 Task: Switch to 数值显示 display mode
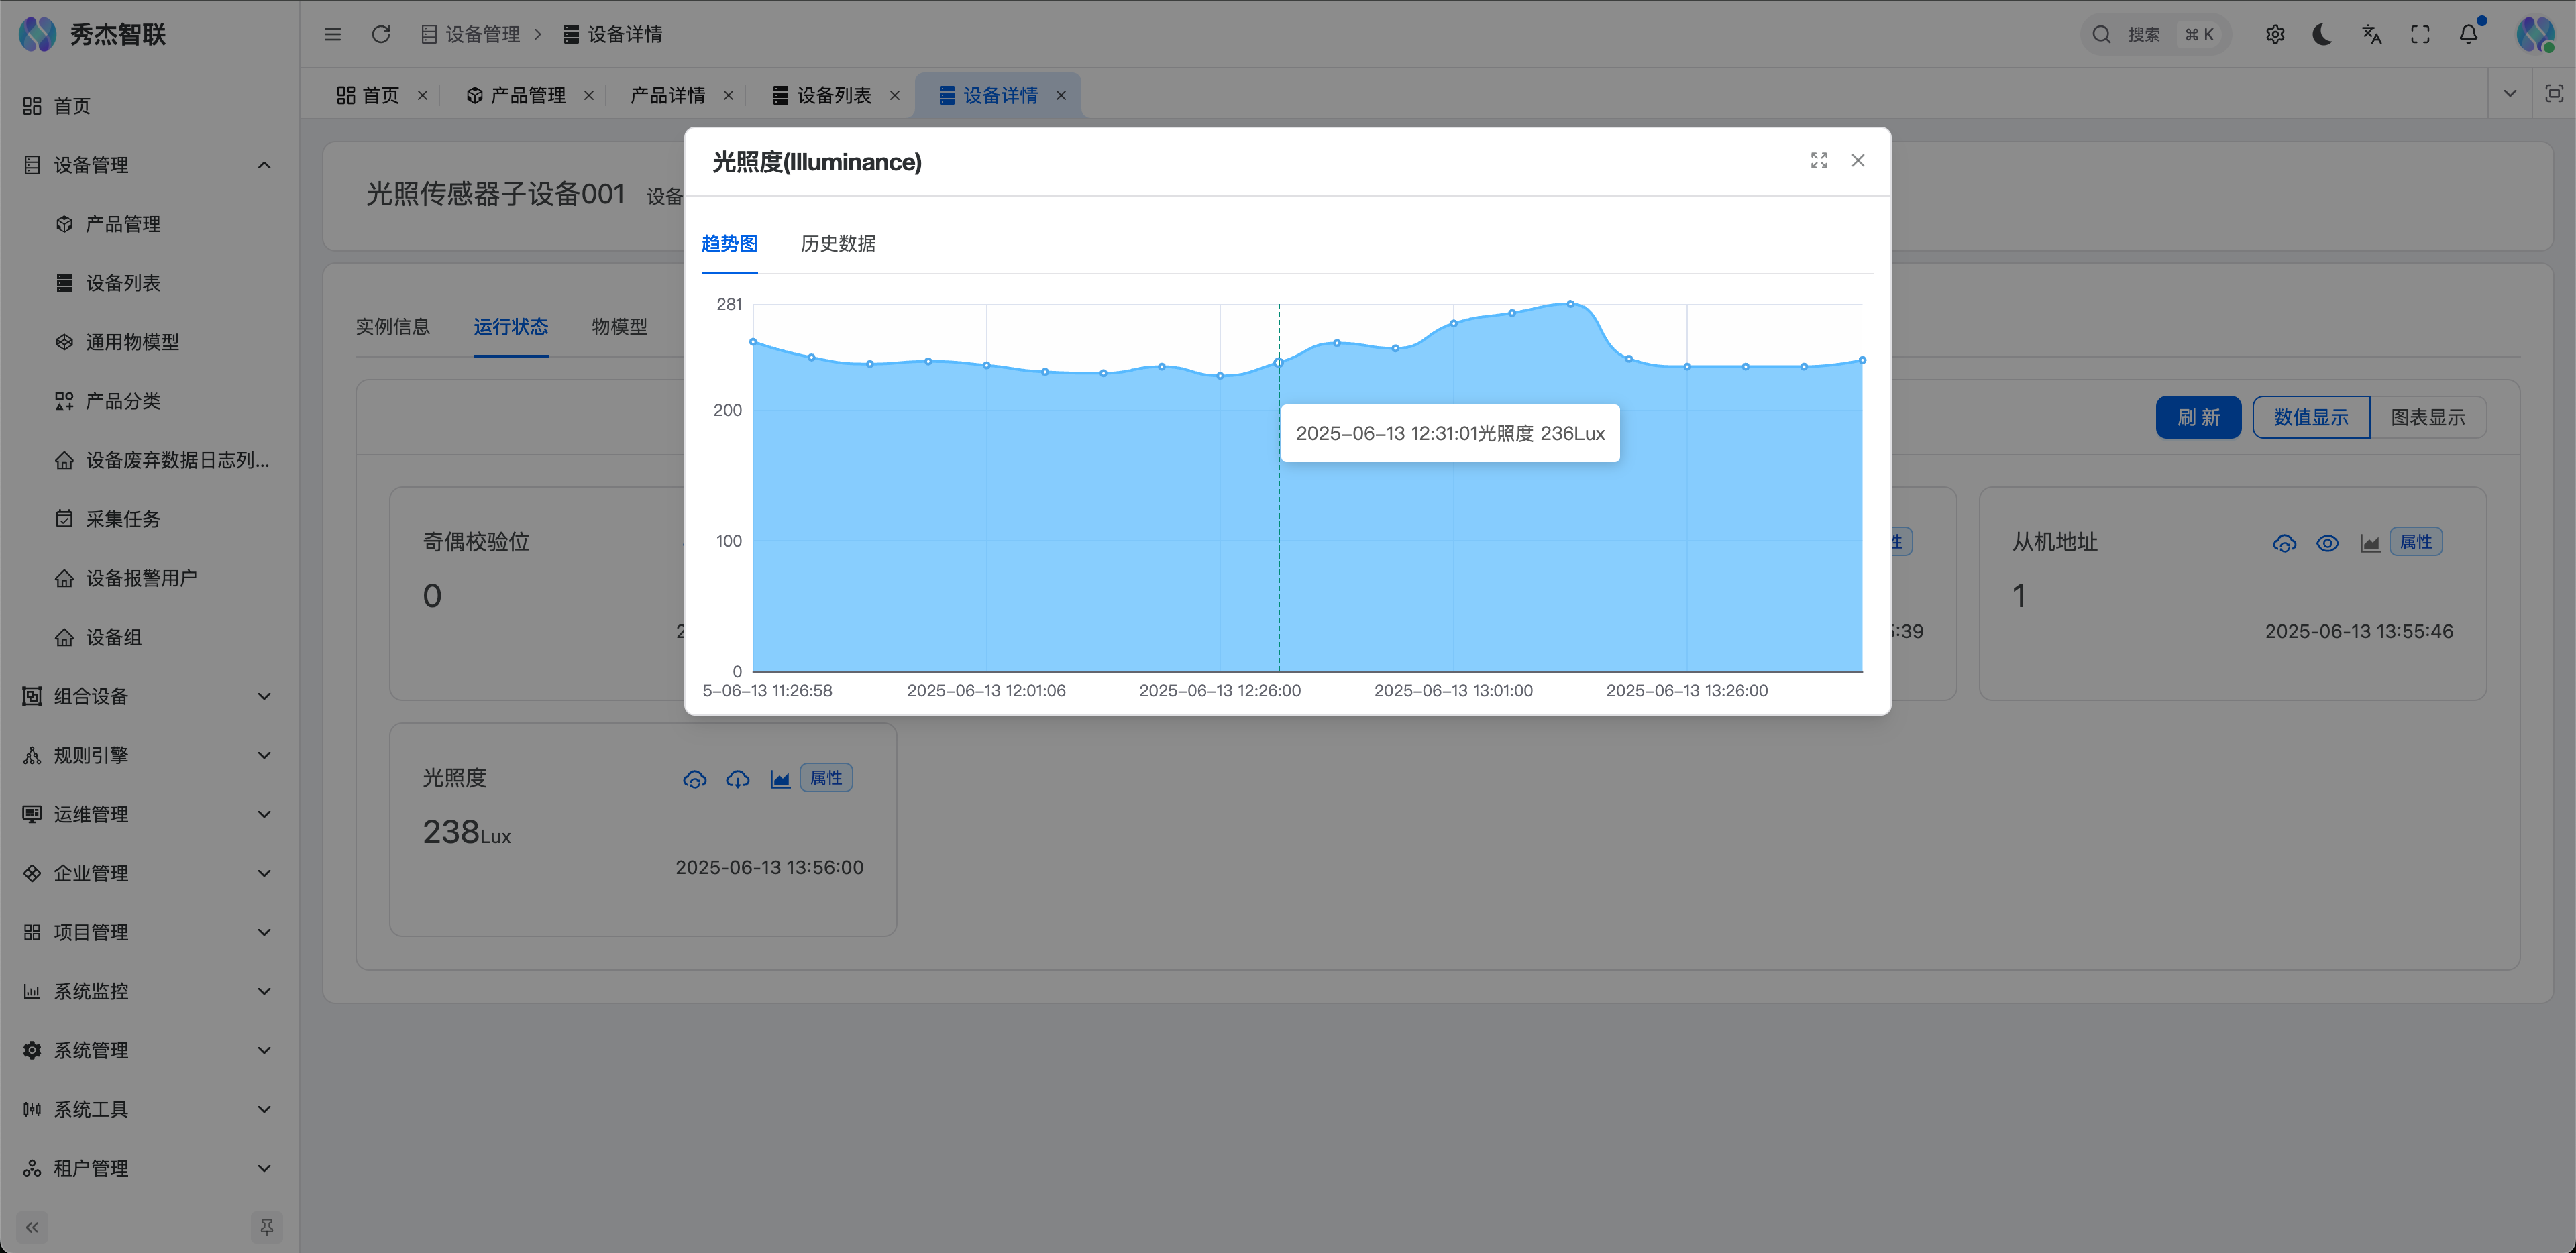point(2310,417)
